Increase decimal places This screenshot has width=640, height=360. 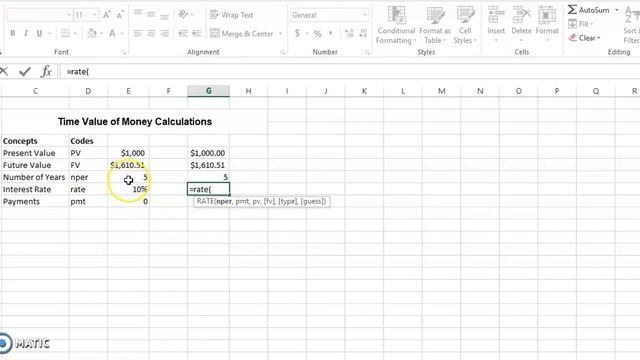pos(349,33)
